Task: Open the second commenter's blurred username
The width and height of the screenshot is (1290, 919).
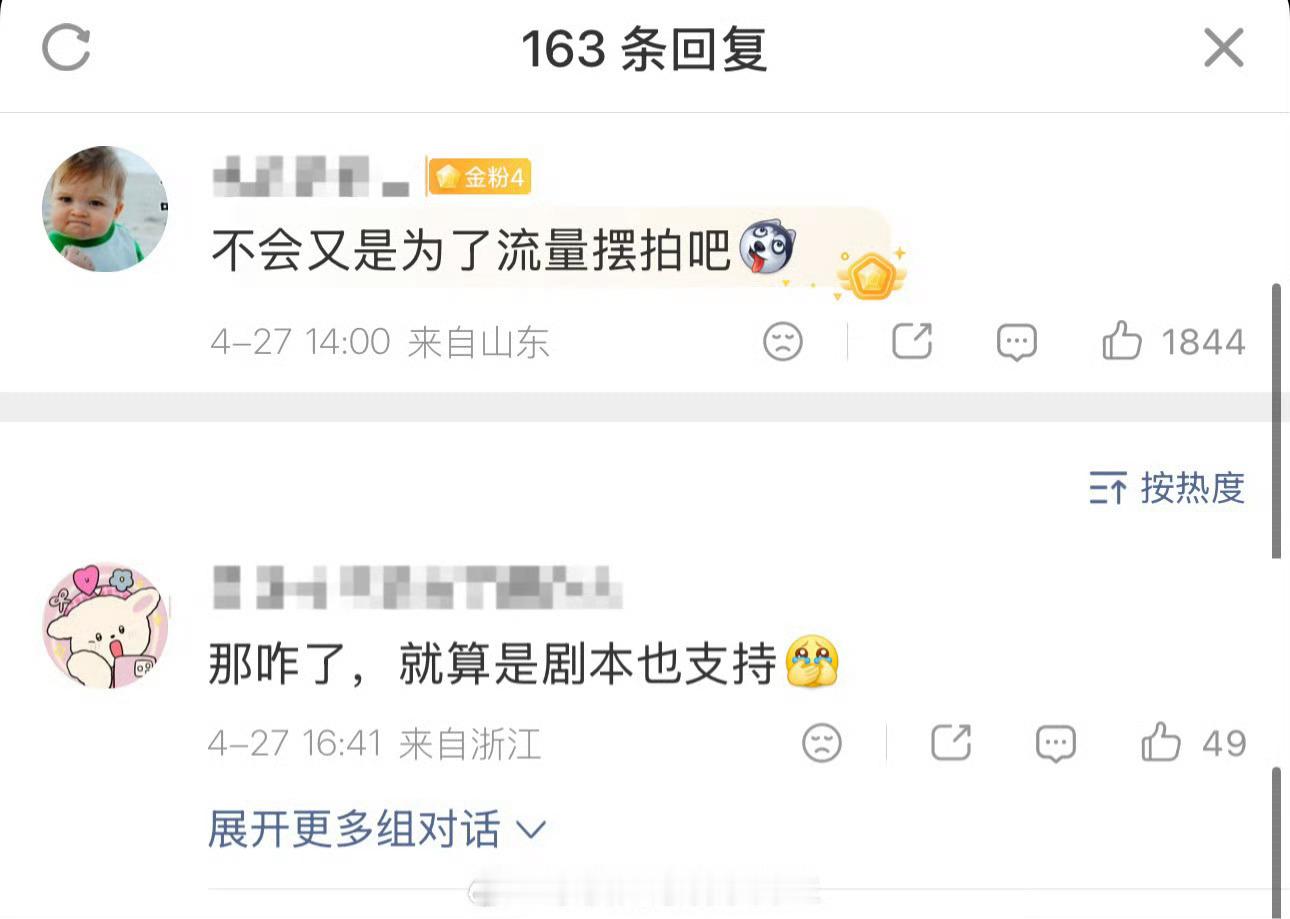Action: coord(417,587)
